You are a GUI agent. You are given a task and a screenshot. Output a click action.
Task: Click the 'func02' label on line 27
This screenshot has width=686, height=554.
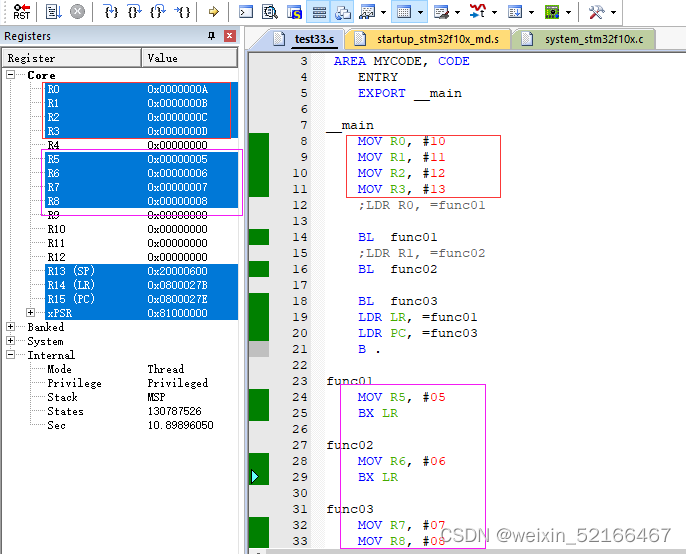[x=350, y=445]
